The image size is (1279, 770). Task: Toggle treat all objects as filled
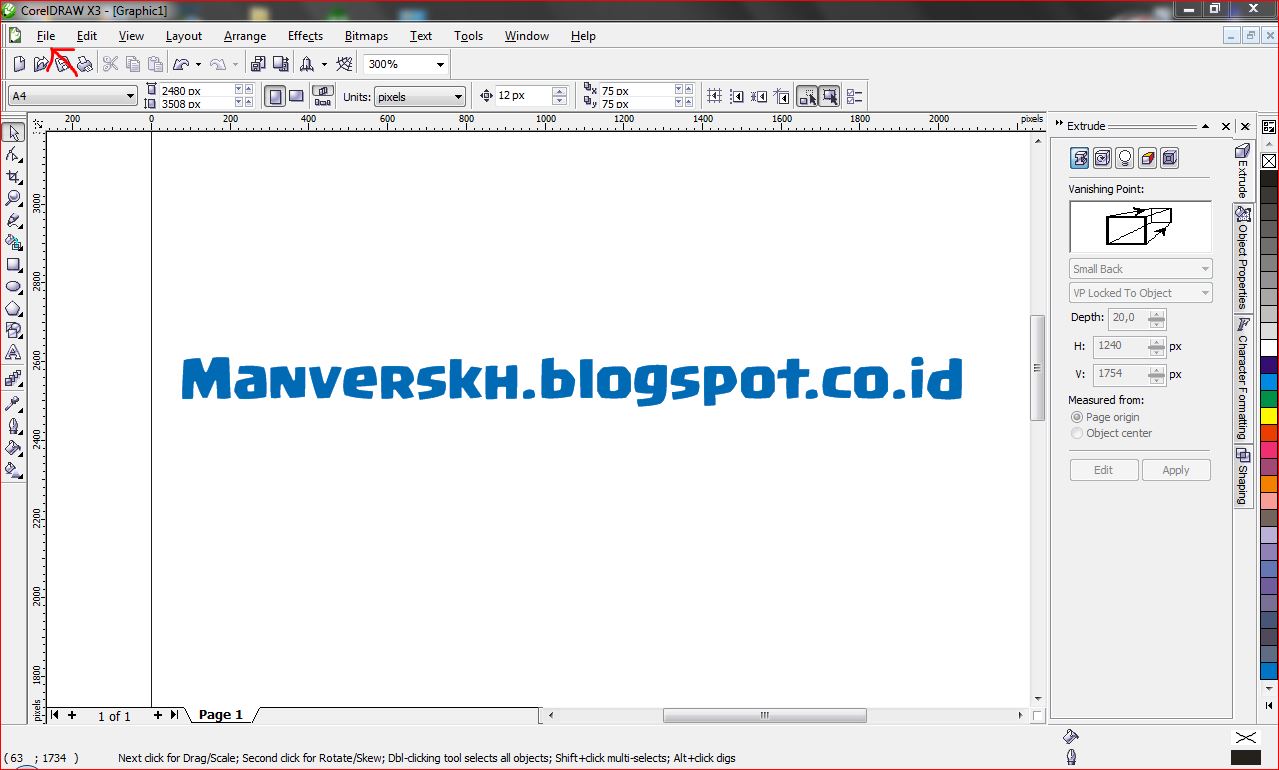click(830, 95)
